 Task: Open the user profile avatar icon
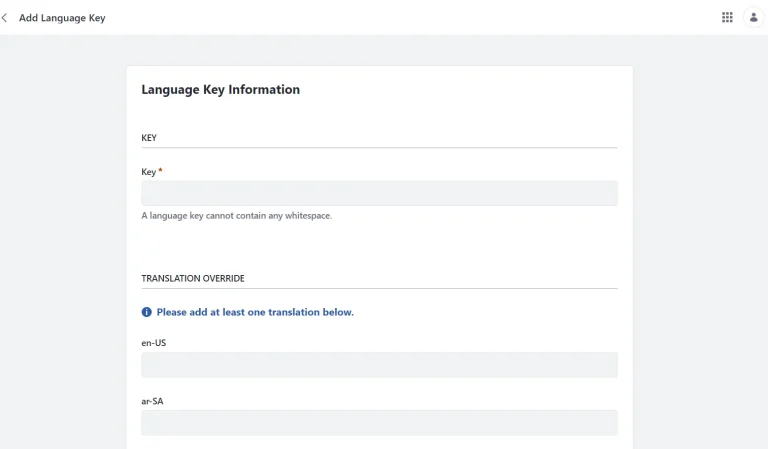753,18
